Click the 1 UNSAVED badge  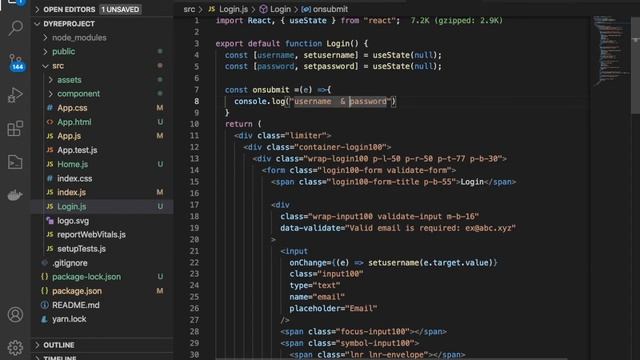(x=120, y=9)
